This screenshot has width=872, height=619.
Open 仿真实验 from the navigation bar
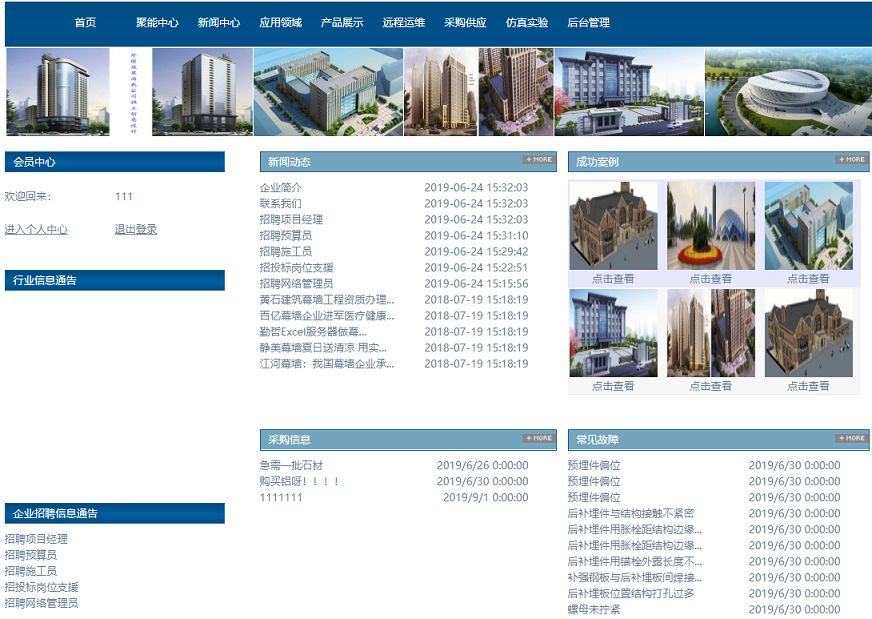tap(527, 23)
